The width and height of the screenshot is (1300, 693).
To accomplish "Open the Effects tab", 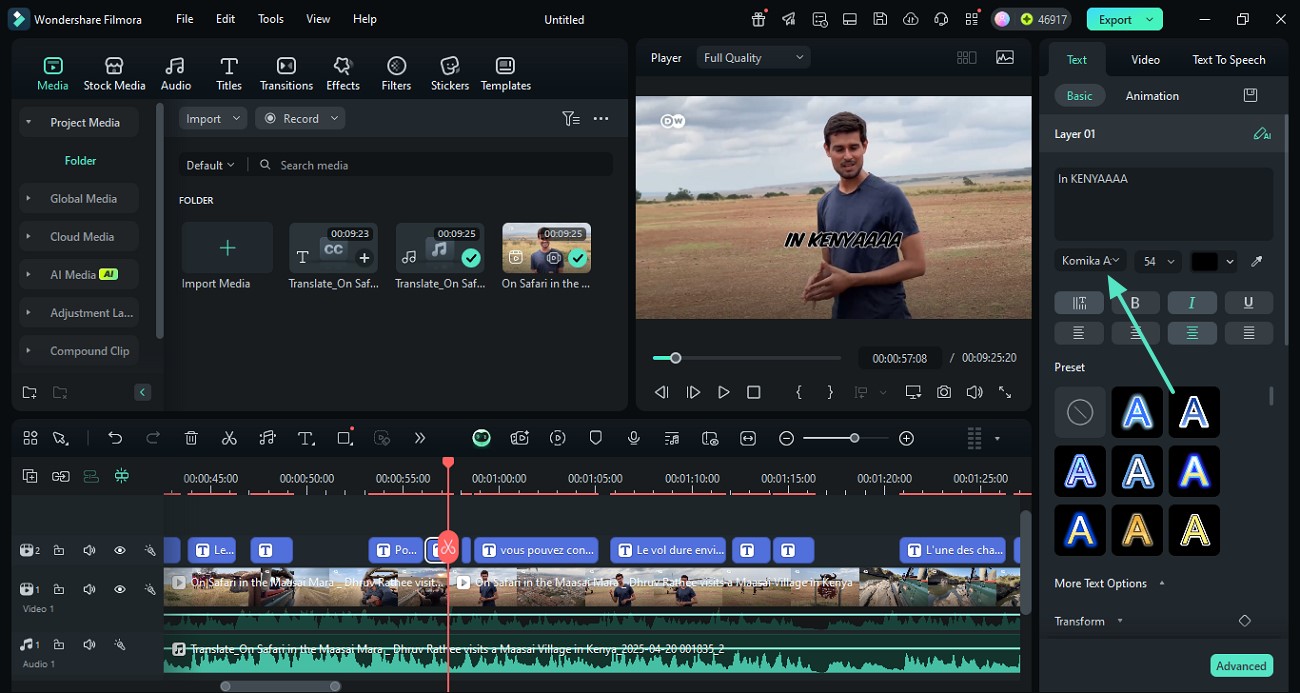I will (343, 74).
